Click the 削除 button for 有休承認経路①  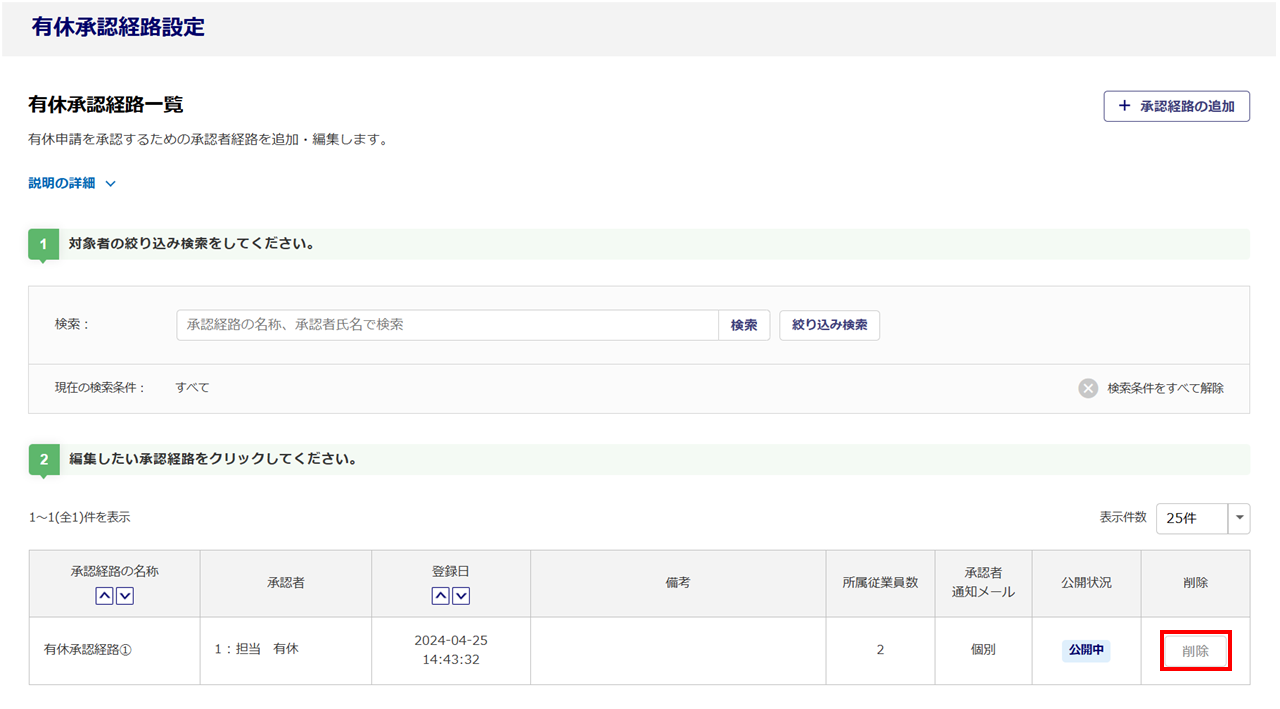pyautogui.click(x=1195, y=651)
